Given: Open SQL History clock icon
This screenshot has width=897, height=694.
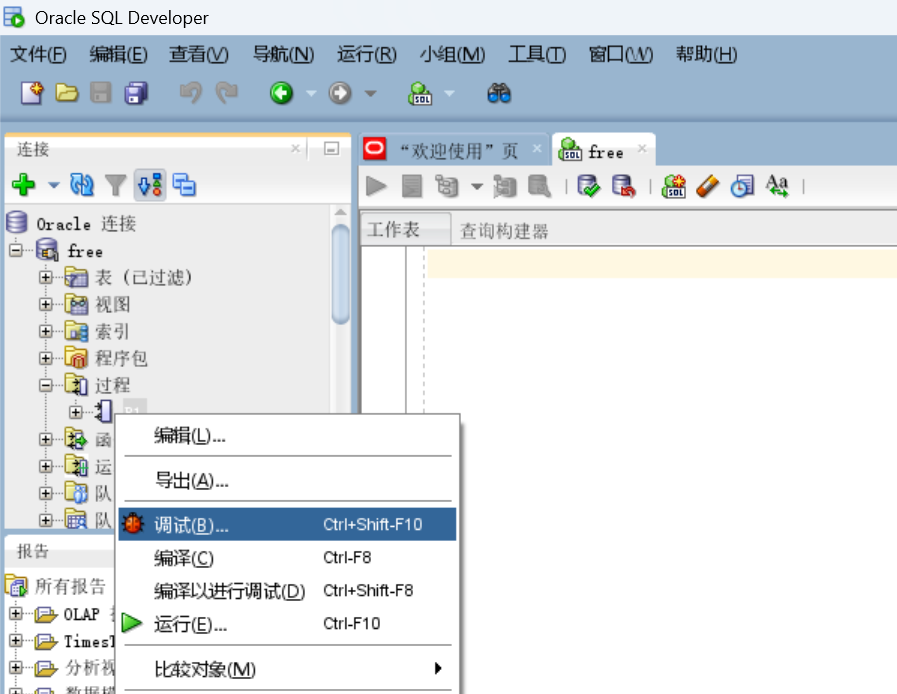Looking at the screenshot, I should 742,186.
